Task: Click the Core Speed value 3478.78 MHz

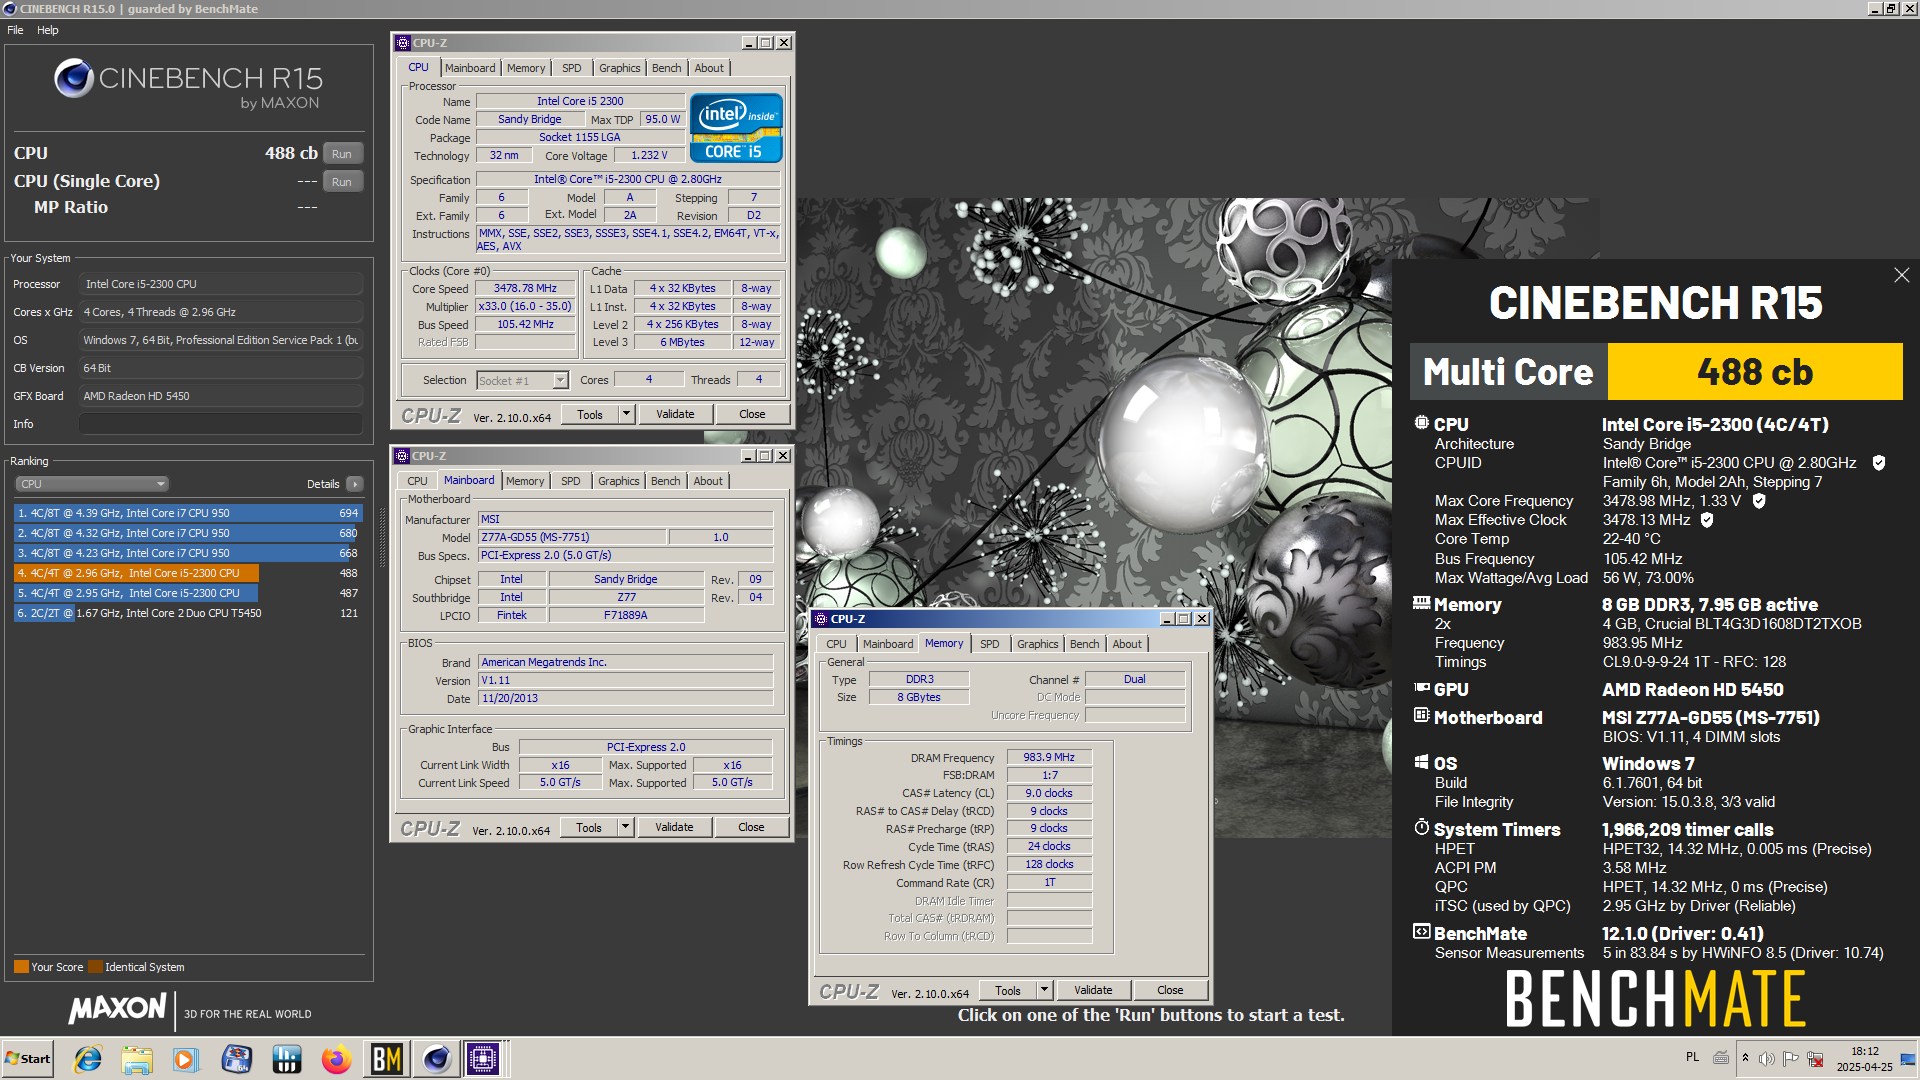Action: (525, 288)
